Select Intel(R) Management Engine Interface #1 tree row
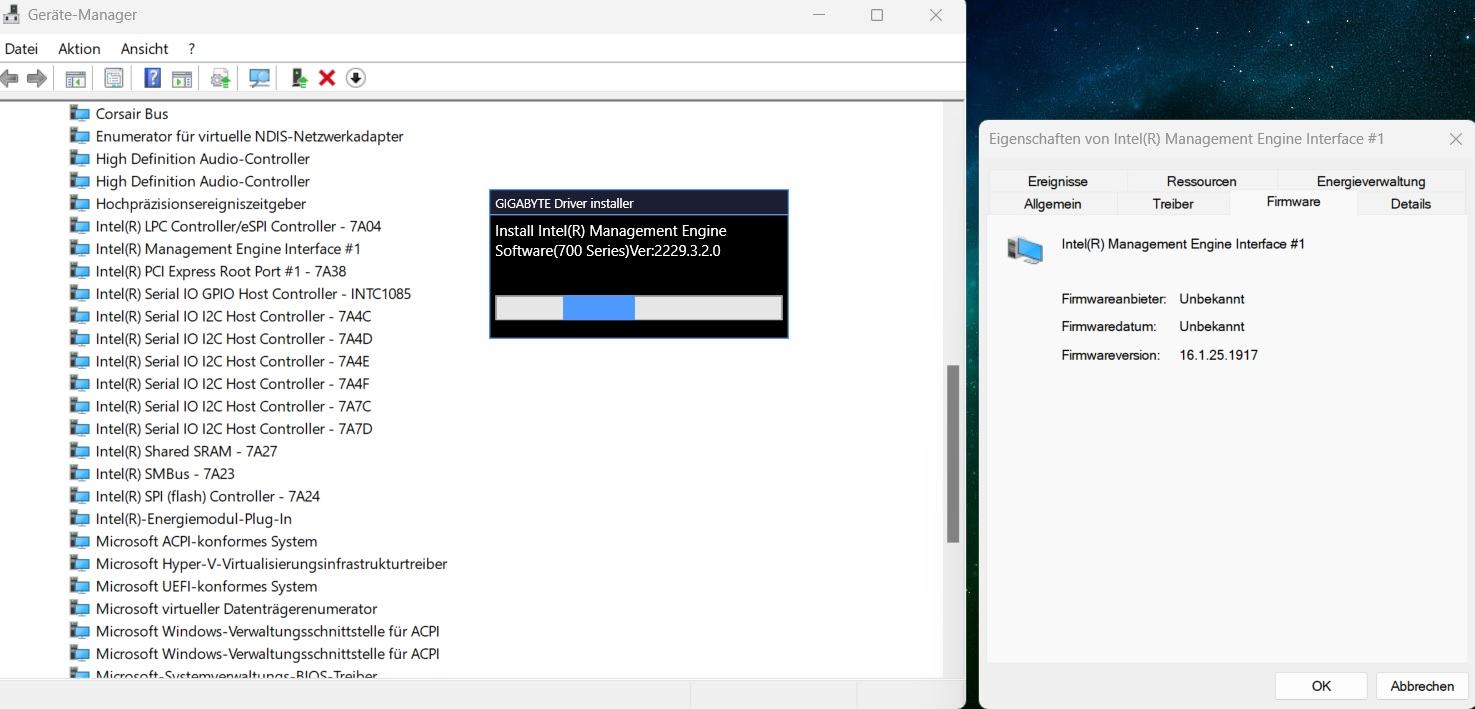The width and height of the screenshot is (1475, 709). click(228, 248)
